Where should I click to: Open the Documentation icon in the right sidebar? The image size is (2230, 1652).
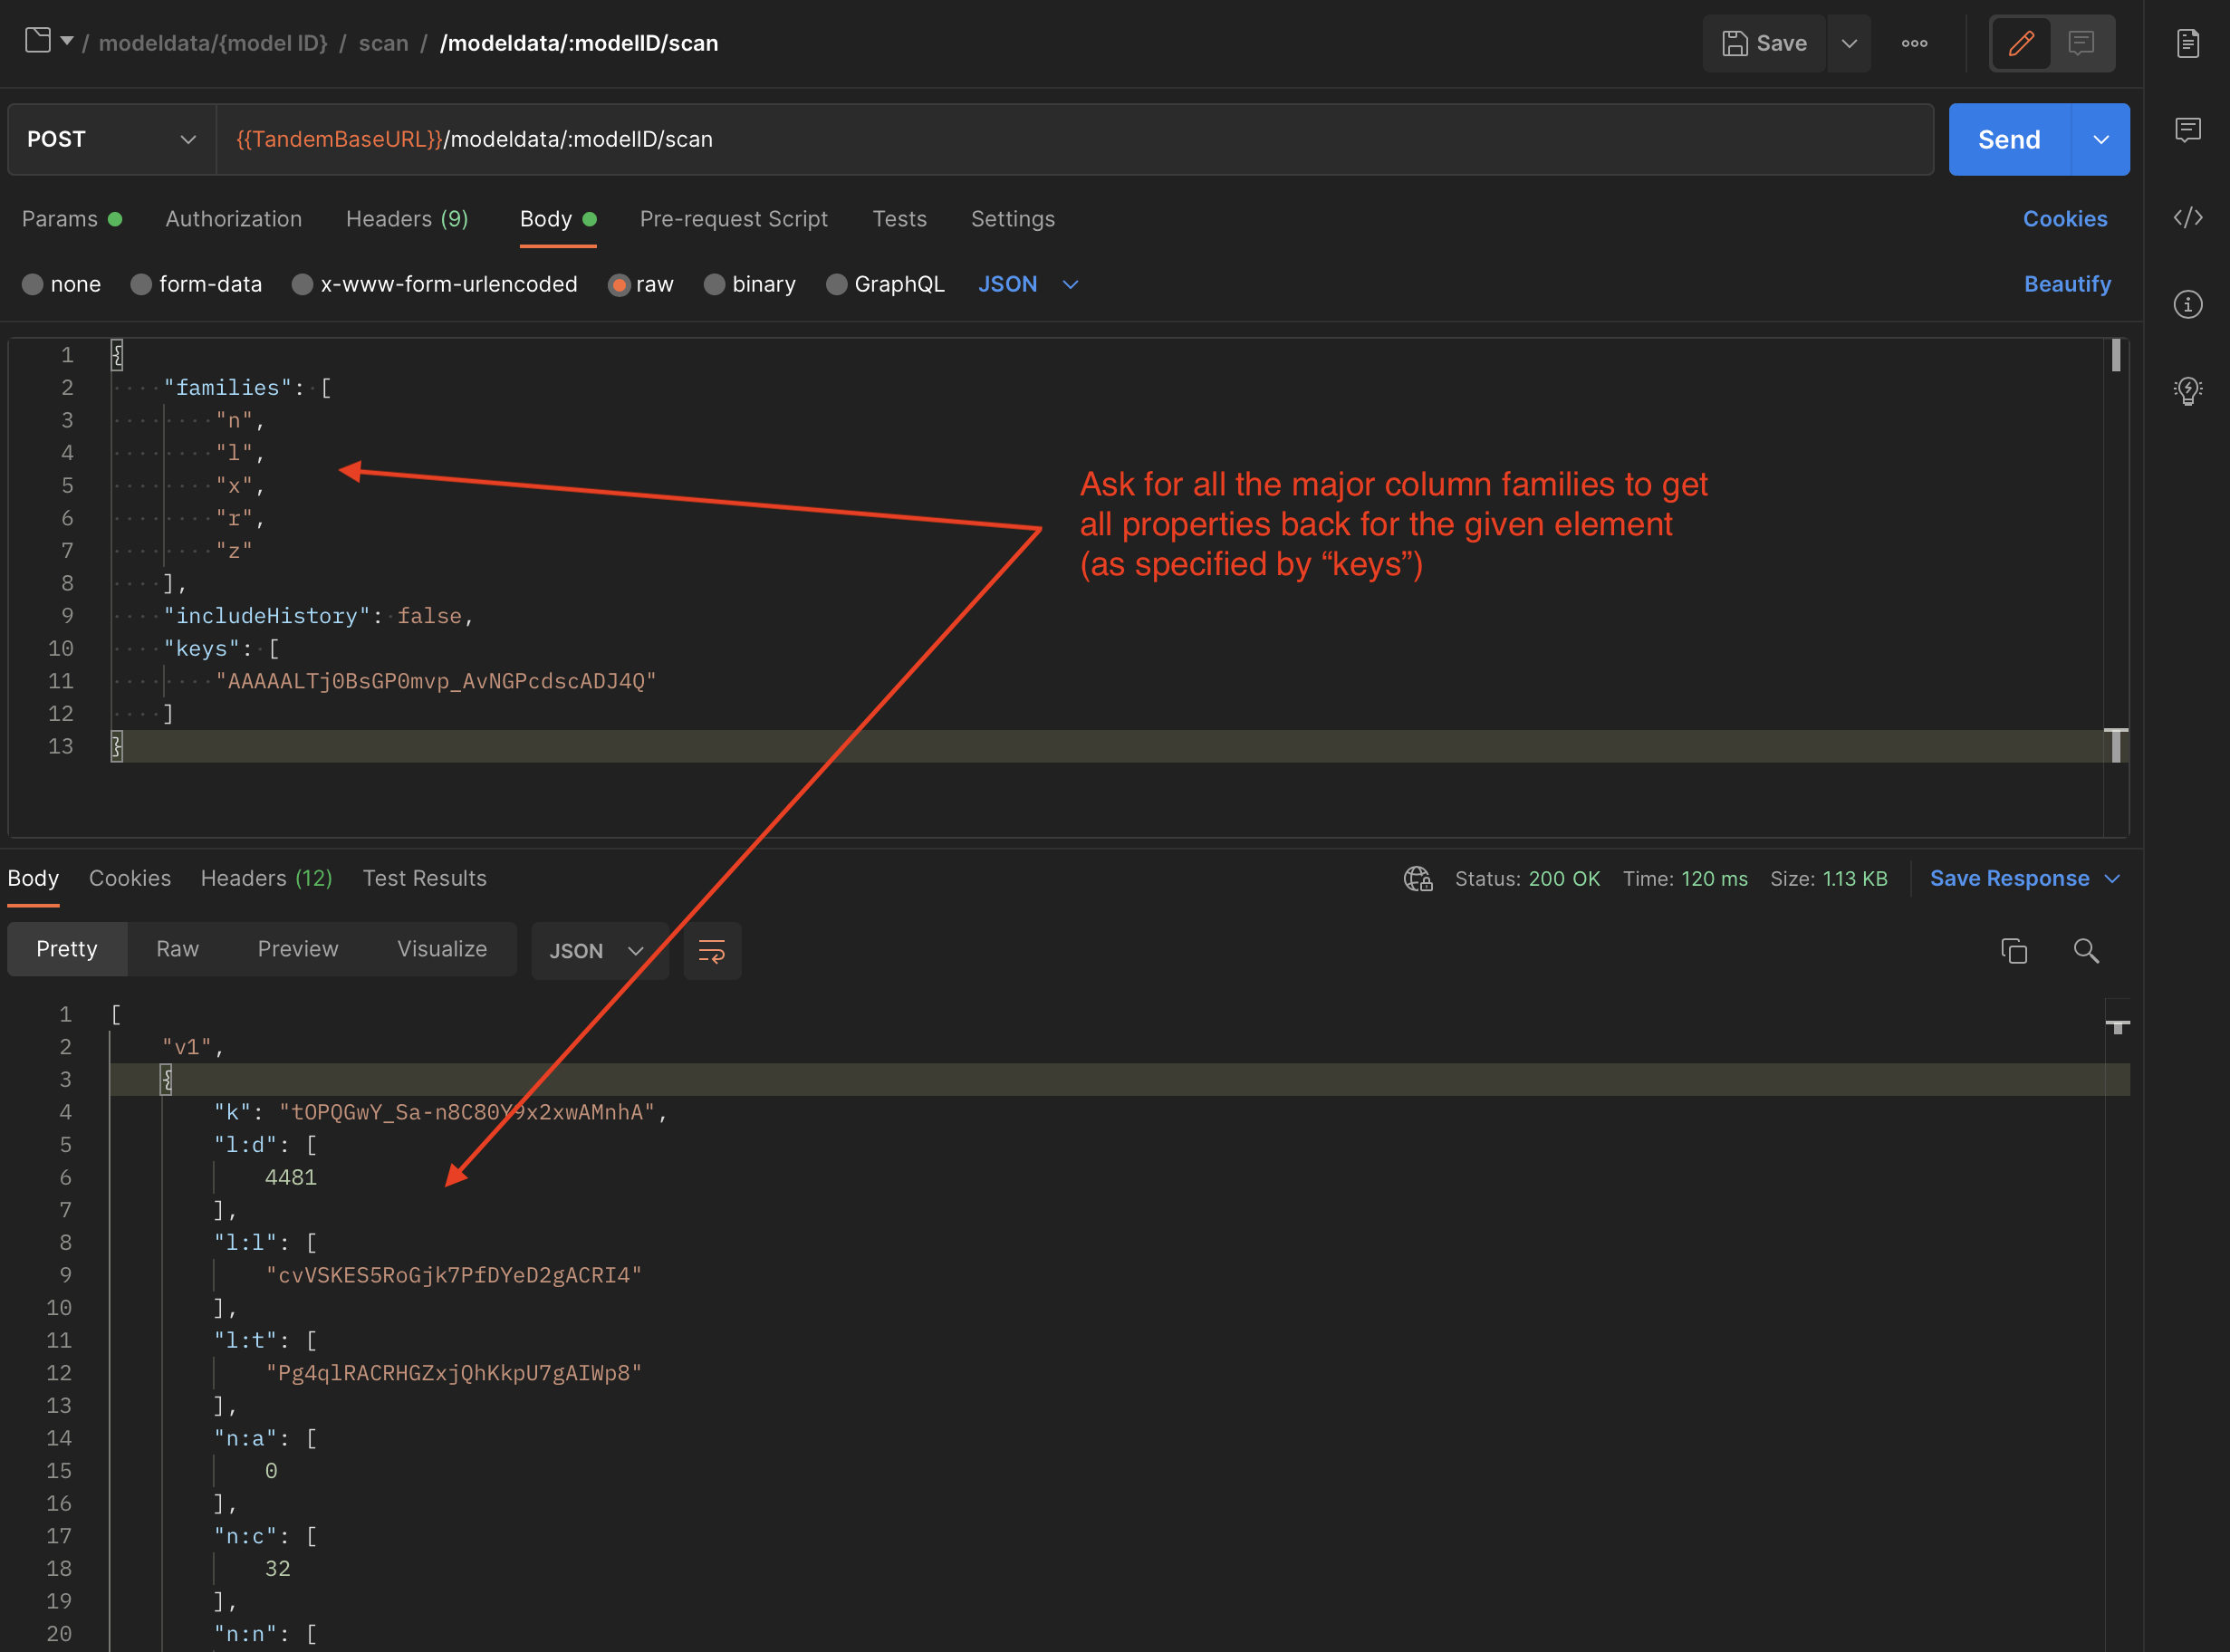tap(2188, 43)
